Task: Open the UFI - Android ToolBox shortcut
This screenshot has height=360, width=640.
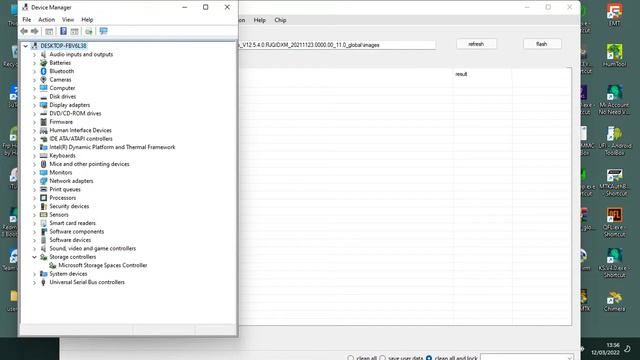Action: (614, 141)
